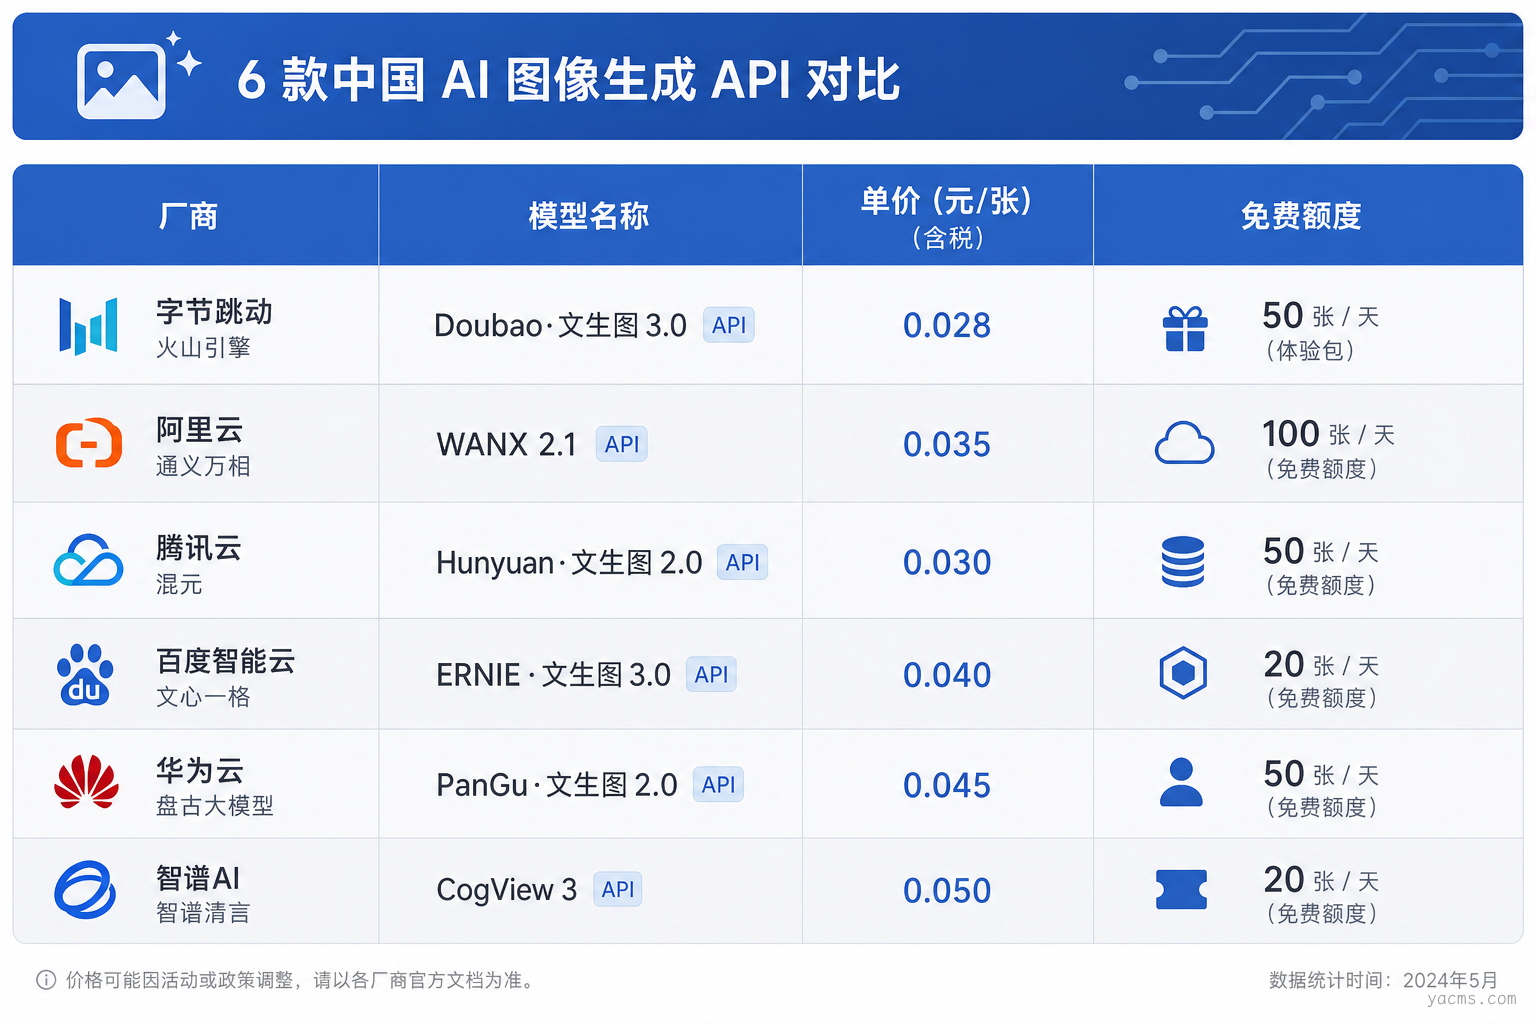Image resolution: width=1536 pixels, height=1024 pixels.
Task: Click the gift box icon in 字节跳动 row
Action: tap(1185, 328)
